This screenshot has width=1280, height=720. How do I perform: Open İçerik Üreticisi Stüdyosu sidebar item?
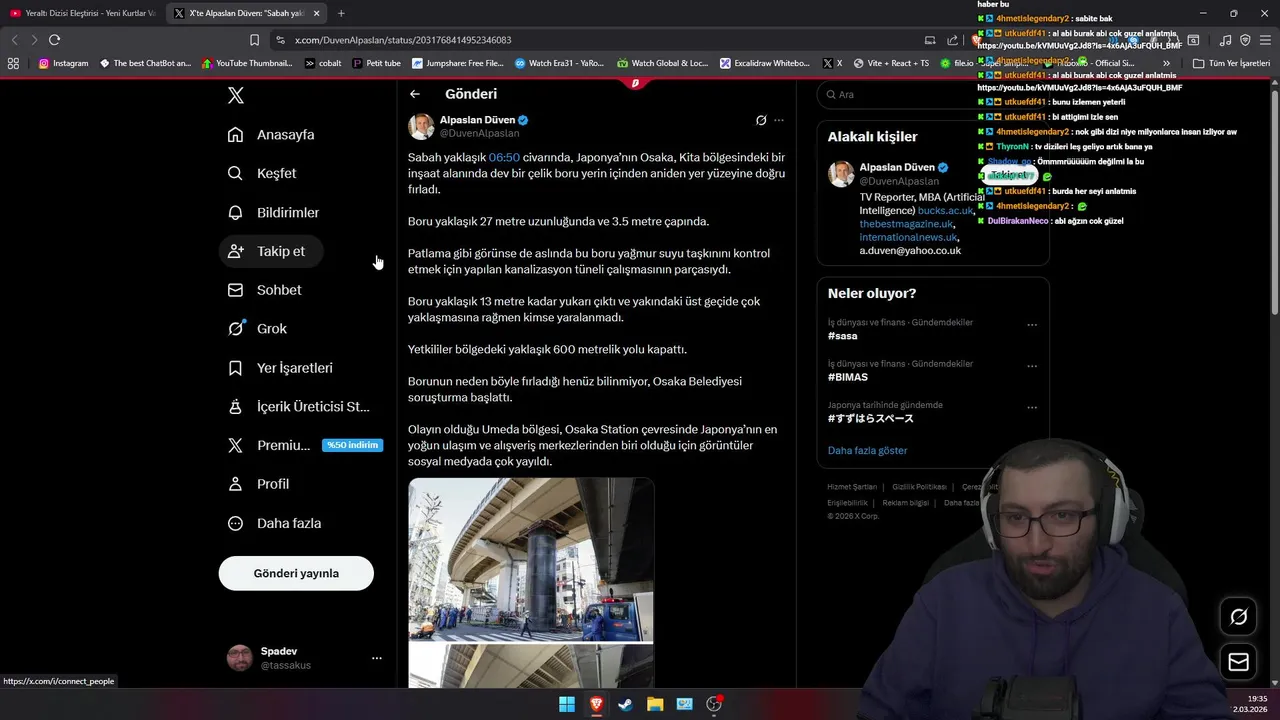pos(299,407)
